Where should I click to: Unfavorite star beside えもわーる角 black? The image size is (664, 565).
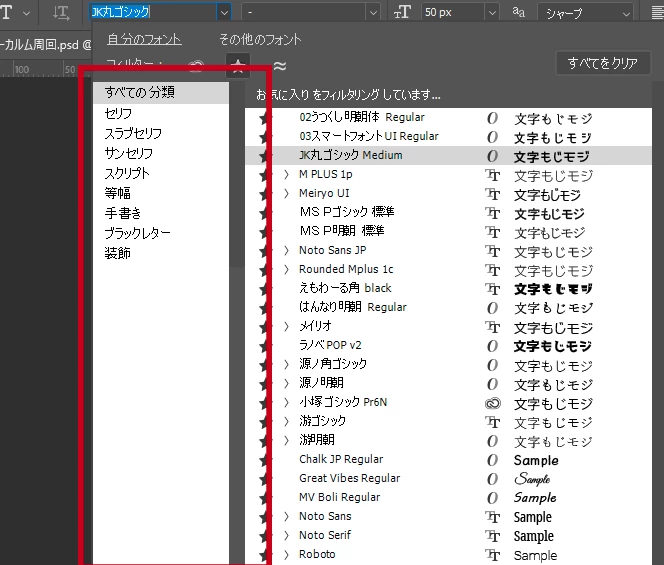pos(265,289)
